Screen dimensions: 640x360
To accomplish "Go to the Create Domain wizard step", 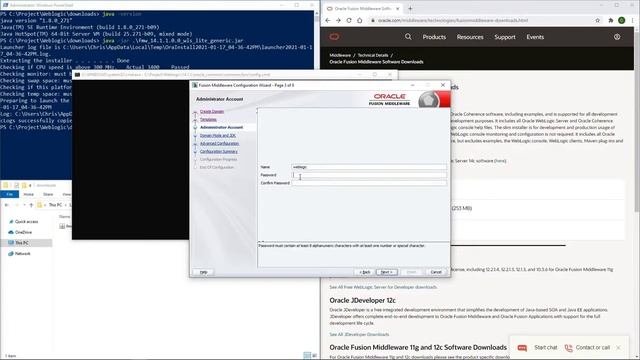I will click(x=212, y=111).
